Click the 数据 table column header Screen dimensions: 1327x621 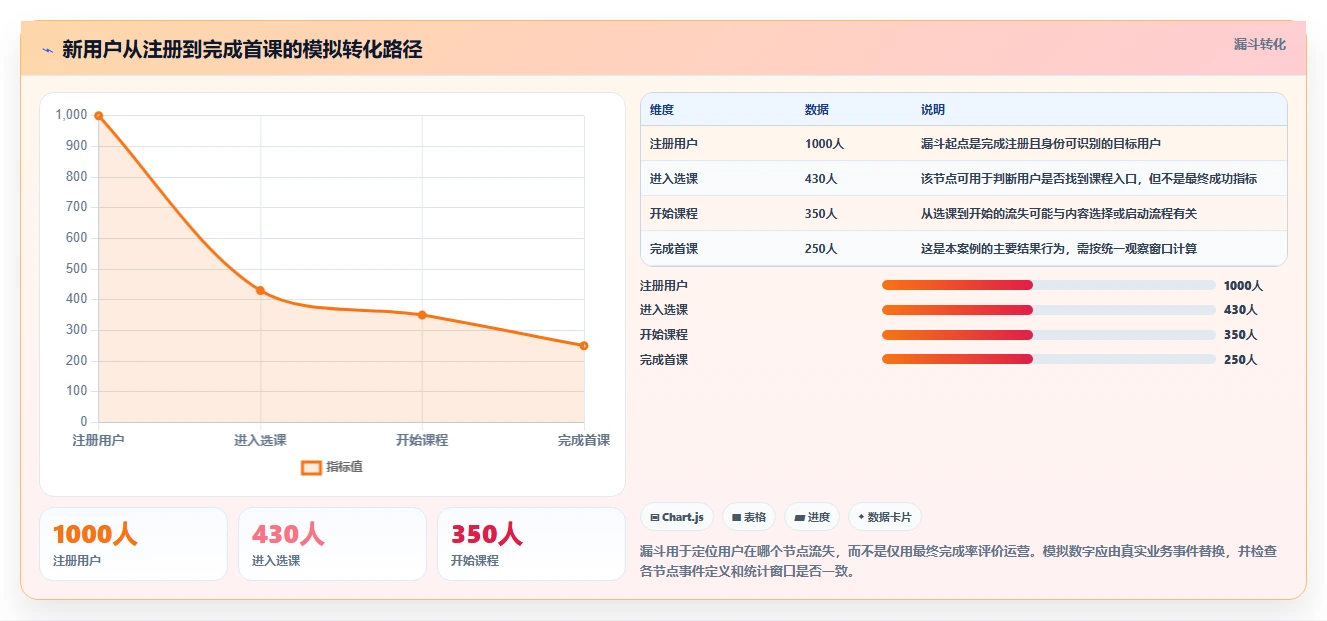click(x=817, y=110)
